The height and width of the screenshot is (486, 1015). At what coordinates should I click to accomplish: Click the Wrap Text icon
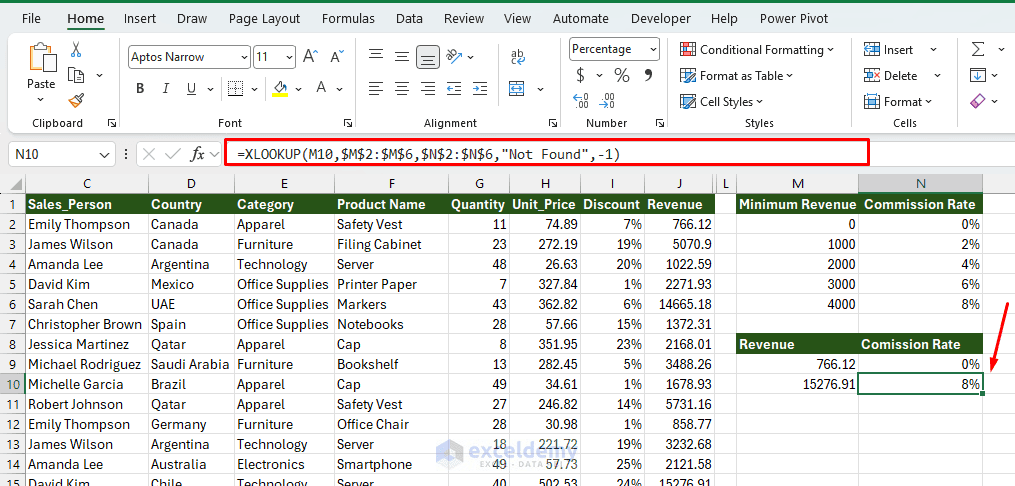518,57
